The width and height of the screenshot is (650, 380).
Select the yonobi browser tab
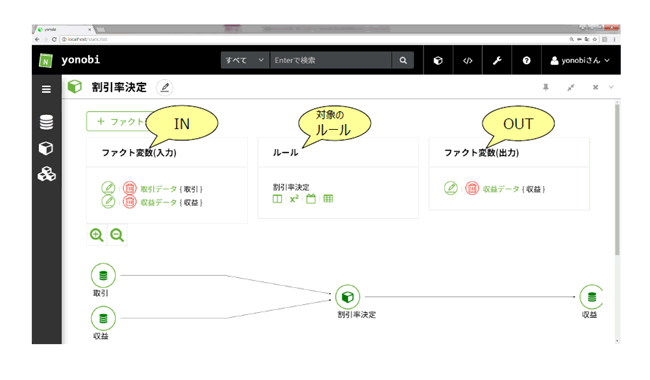click(x=64, y=29)
